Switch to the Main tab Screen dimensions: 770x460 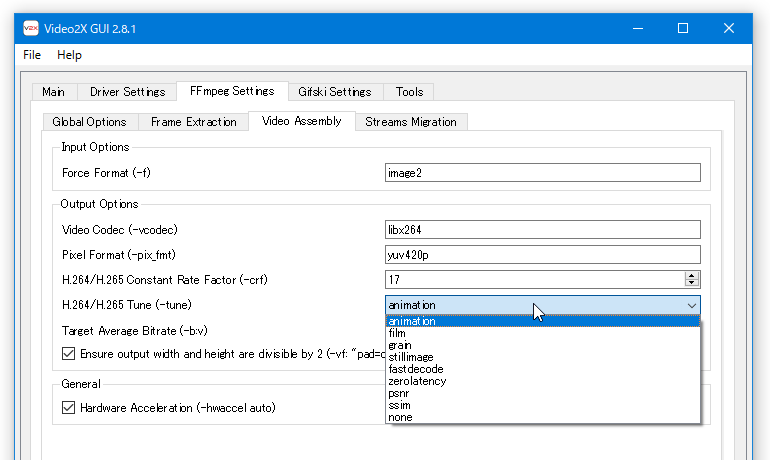[x=54, y=92]
